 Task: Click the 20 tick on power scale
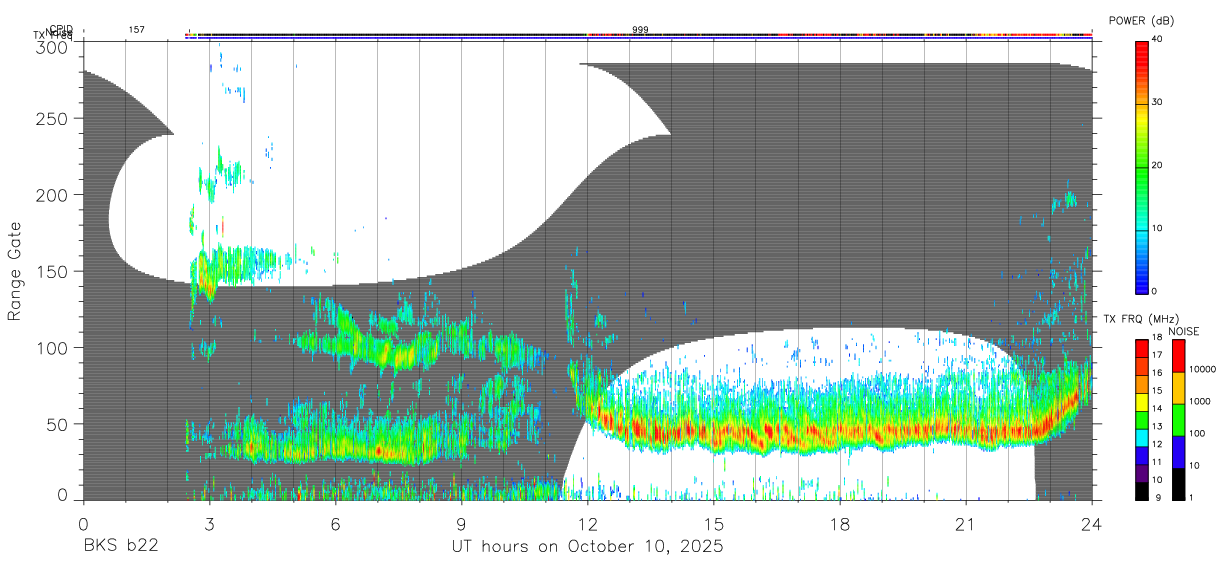click(1156, 165)
